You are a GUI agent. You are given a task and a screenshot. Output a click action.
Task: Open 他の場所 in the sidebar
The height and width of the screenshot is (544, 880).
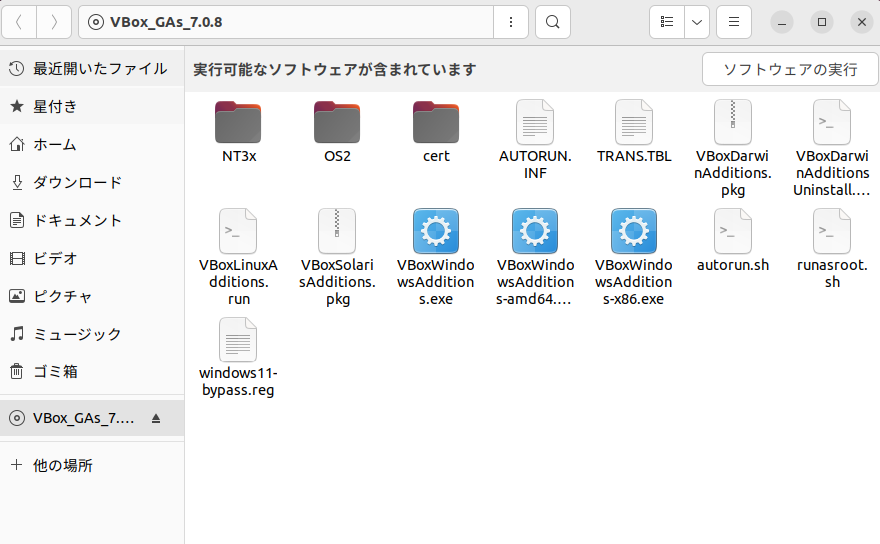(92, 465)
